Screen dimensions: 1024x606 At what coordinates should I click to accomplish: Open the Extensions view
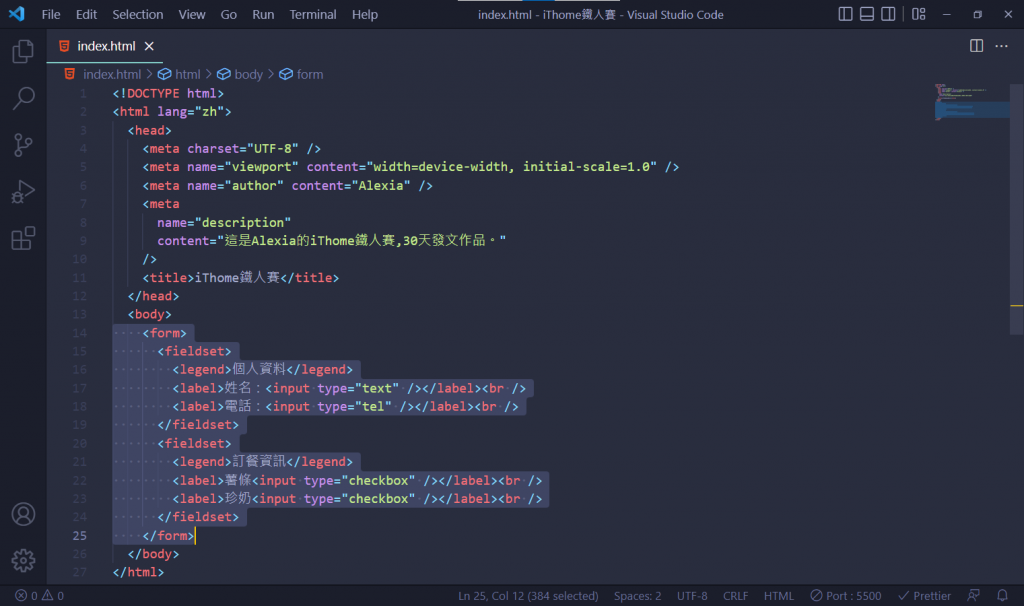tap(23, 238)
